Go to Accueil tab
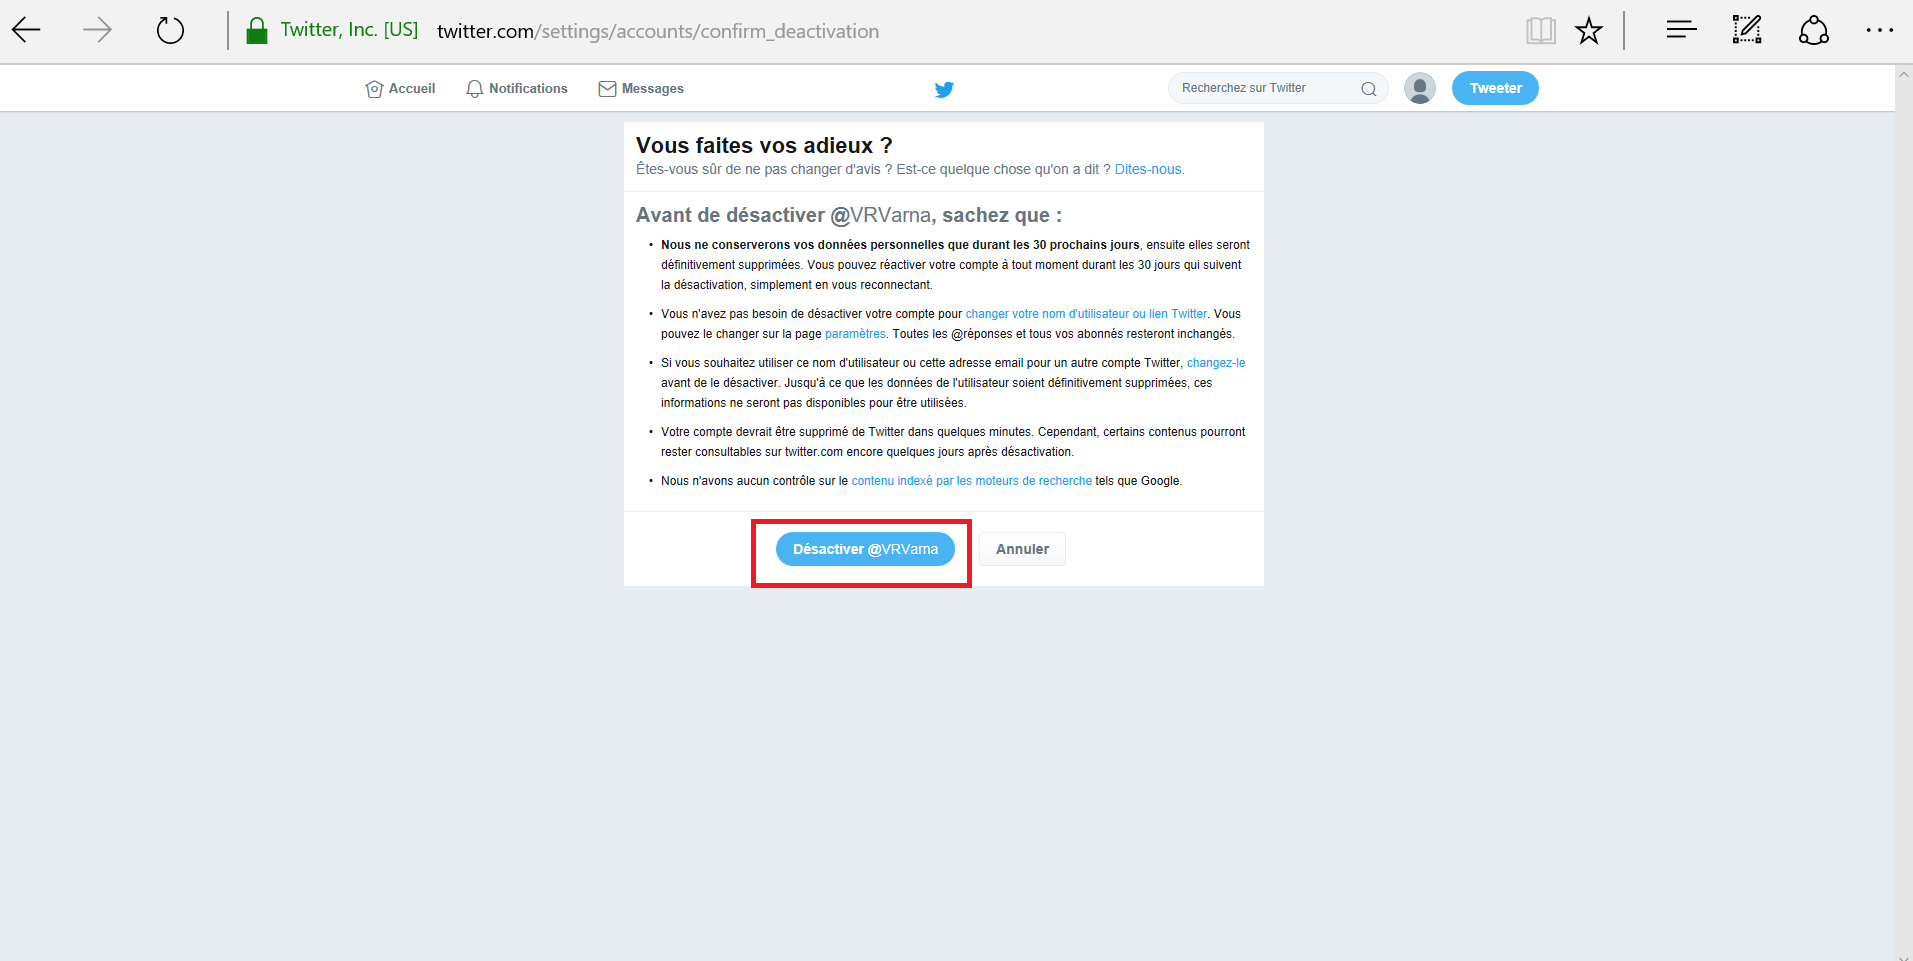Screen dimensions: 1913x961 (x=400, y=88)
